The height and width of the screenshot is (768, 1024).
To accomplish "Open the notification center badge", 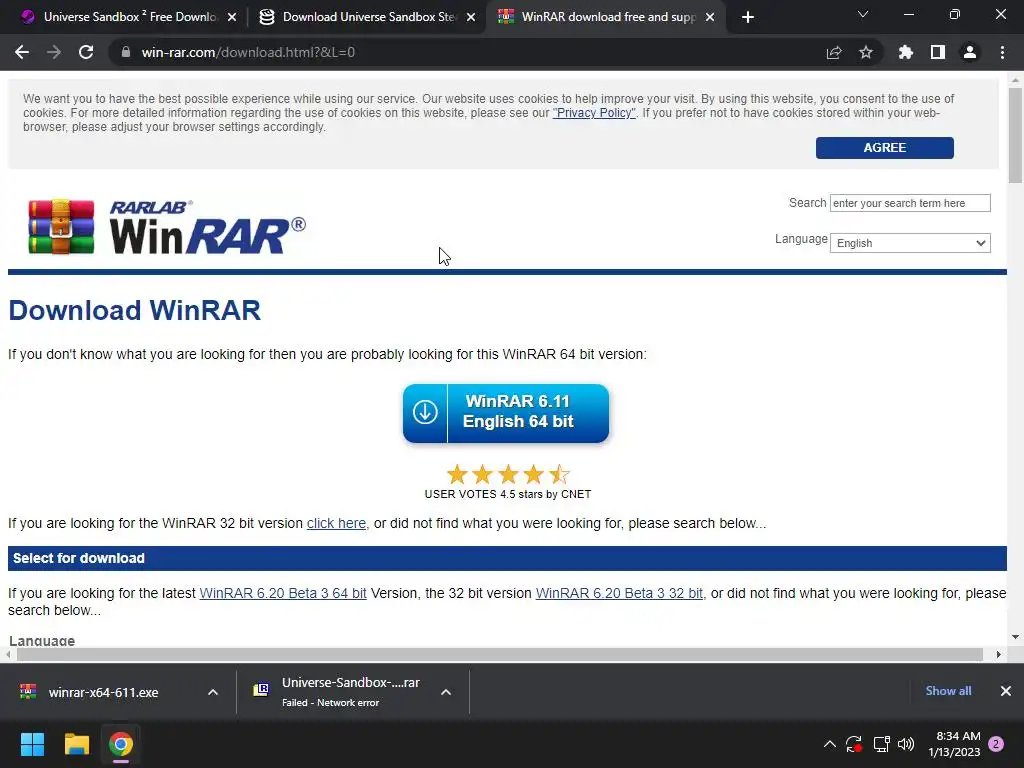I will [x=996, y=744].
